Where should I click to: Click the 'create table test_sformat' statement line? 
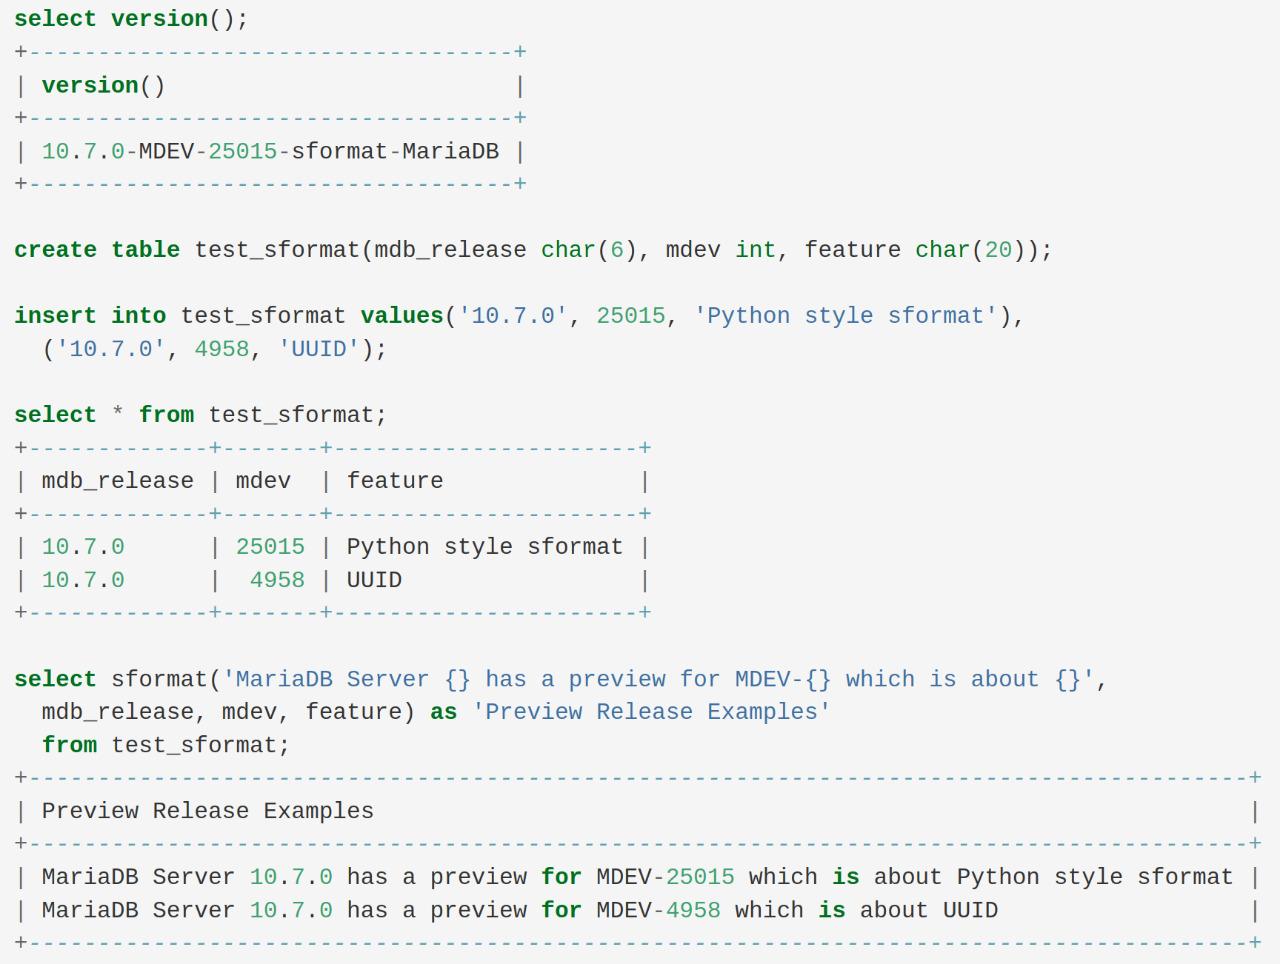coord(533,250)
